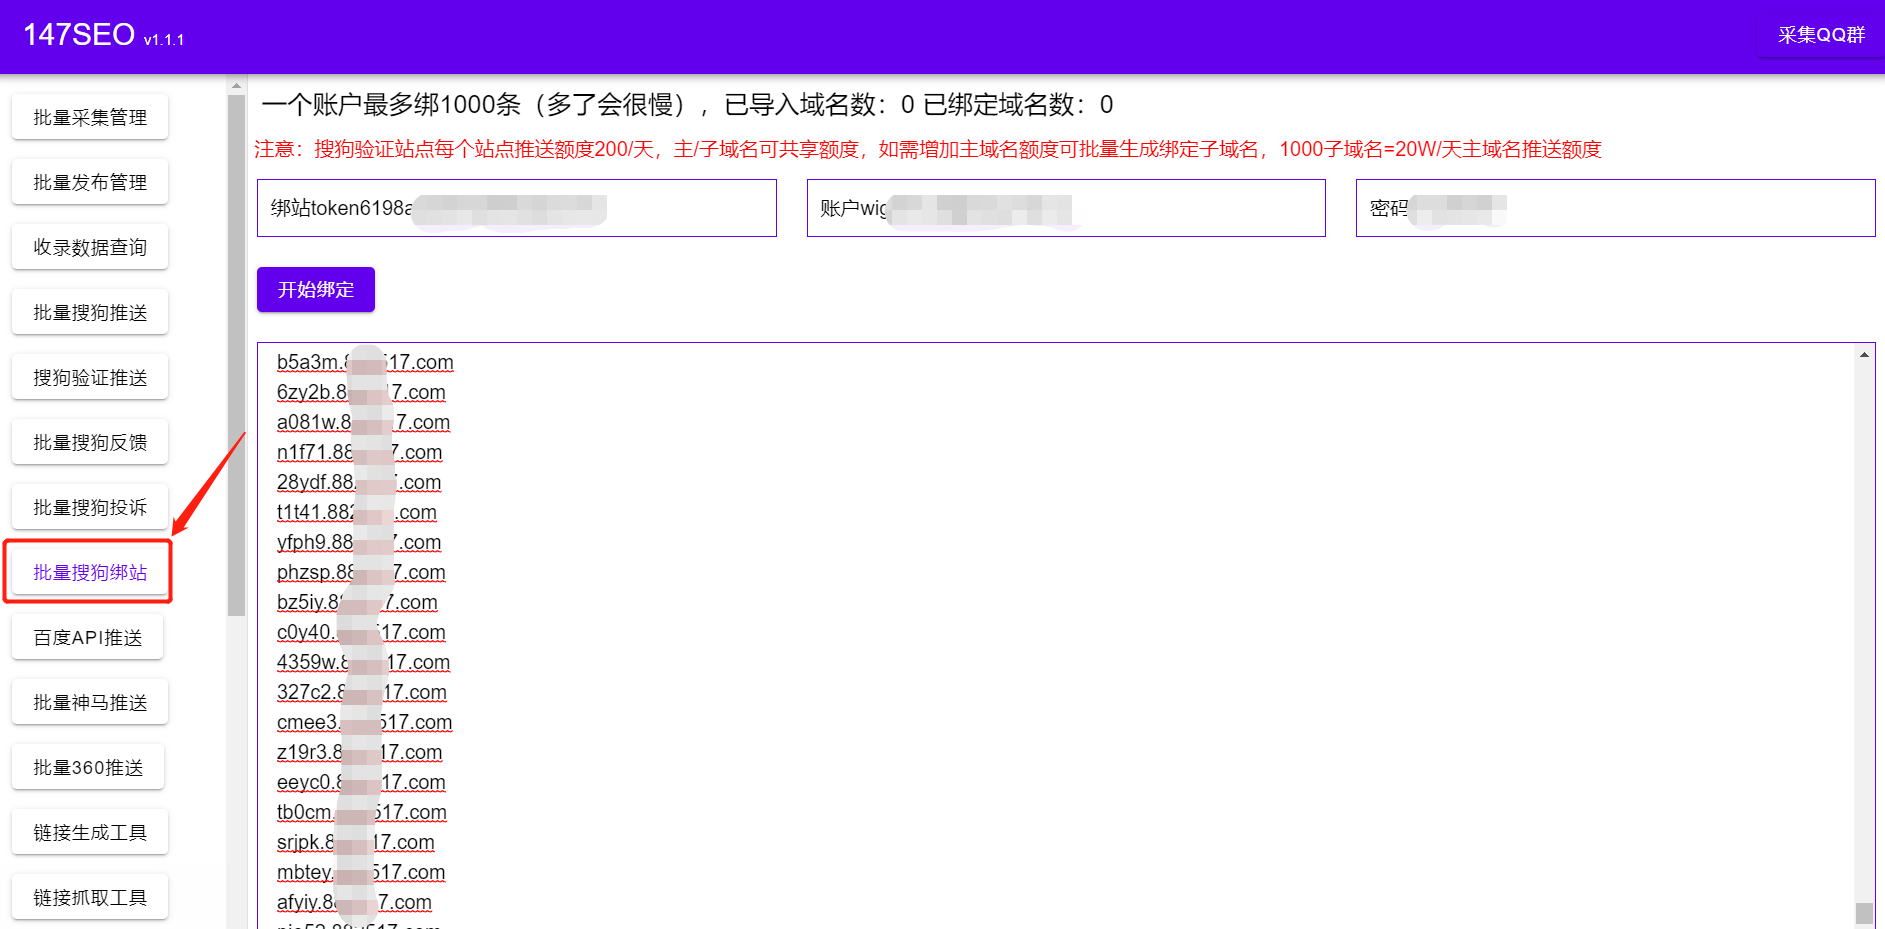Click the domain line starting with z19r3
The image size is (1885, 929).
click(359, 752)
